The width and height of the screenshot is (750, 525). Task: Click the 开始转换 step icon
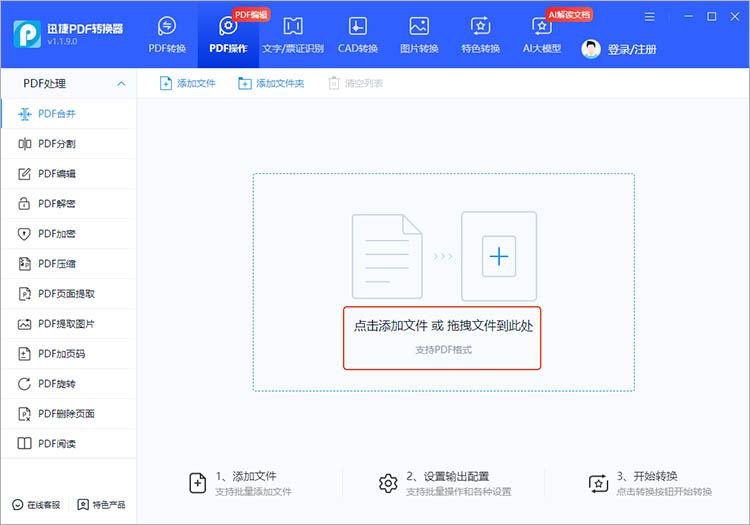598,483
